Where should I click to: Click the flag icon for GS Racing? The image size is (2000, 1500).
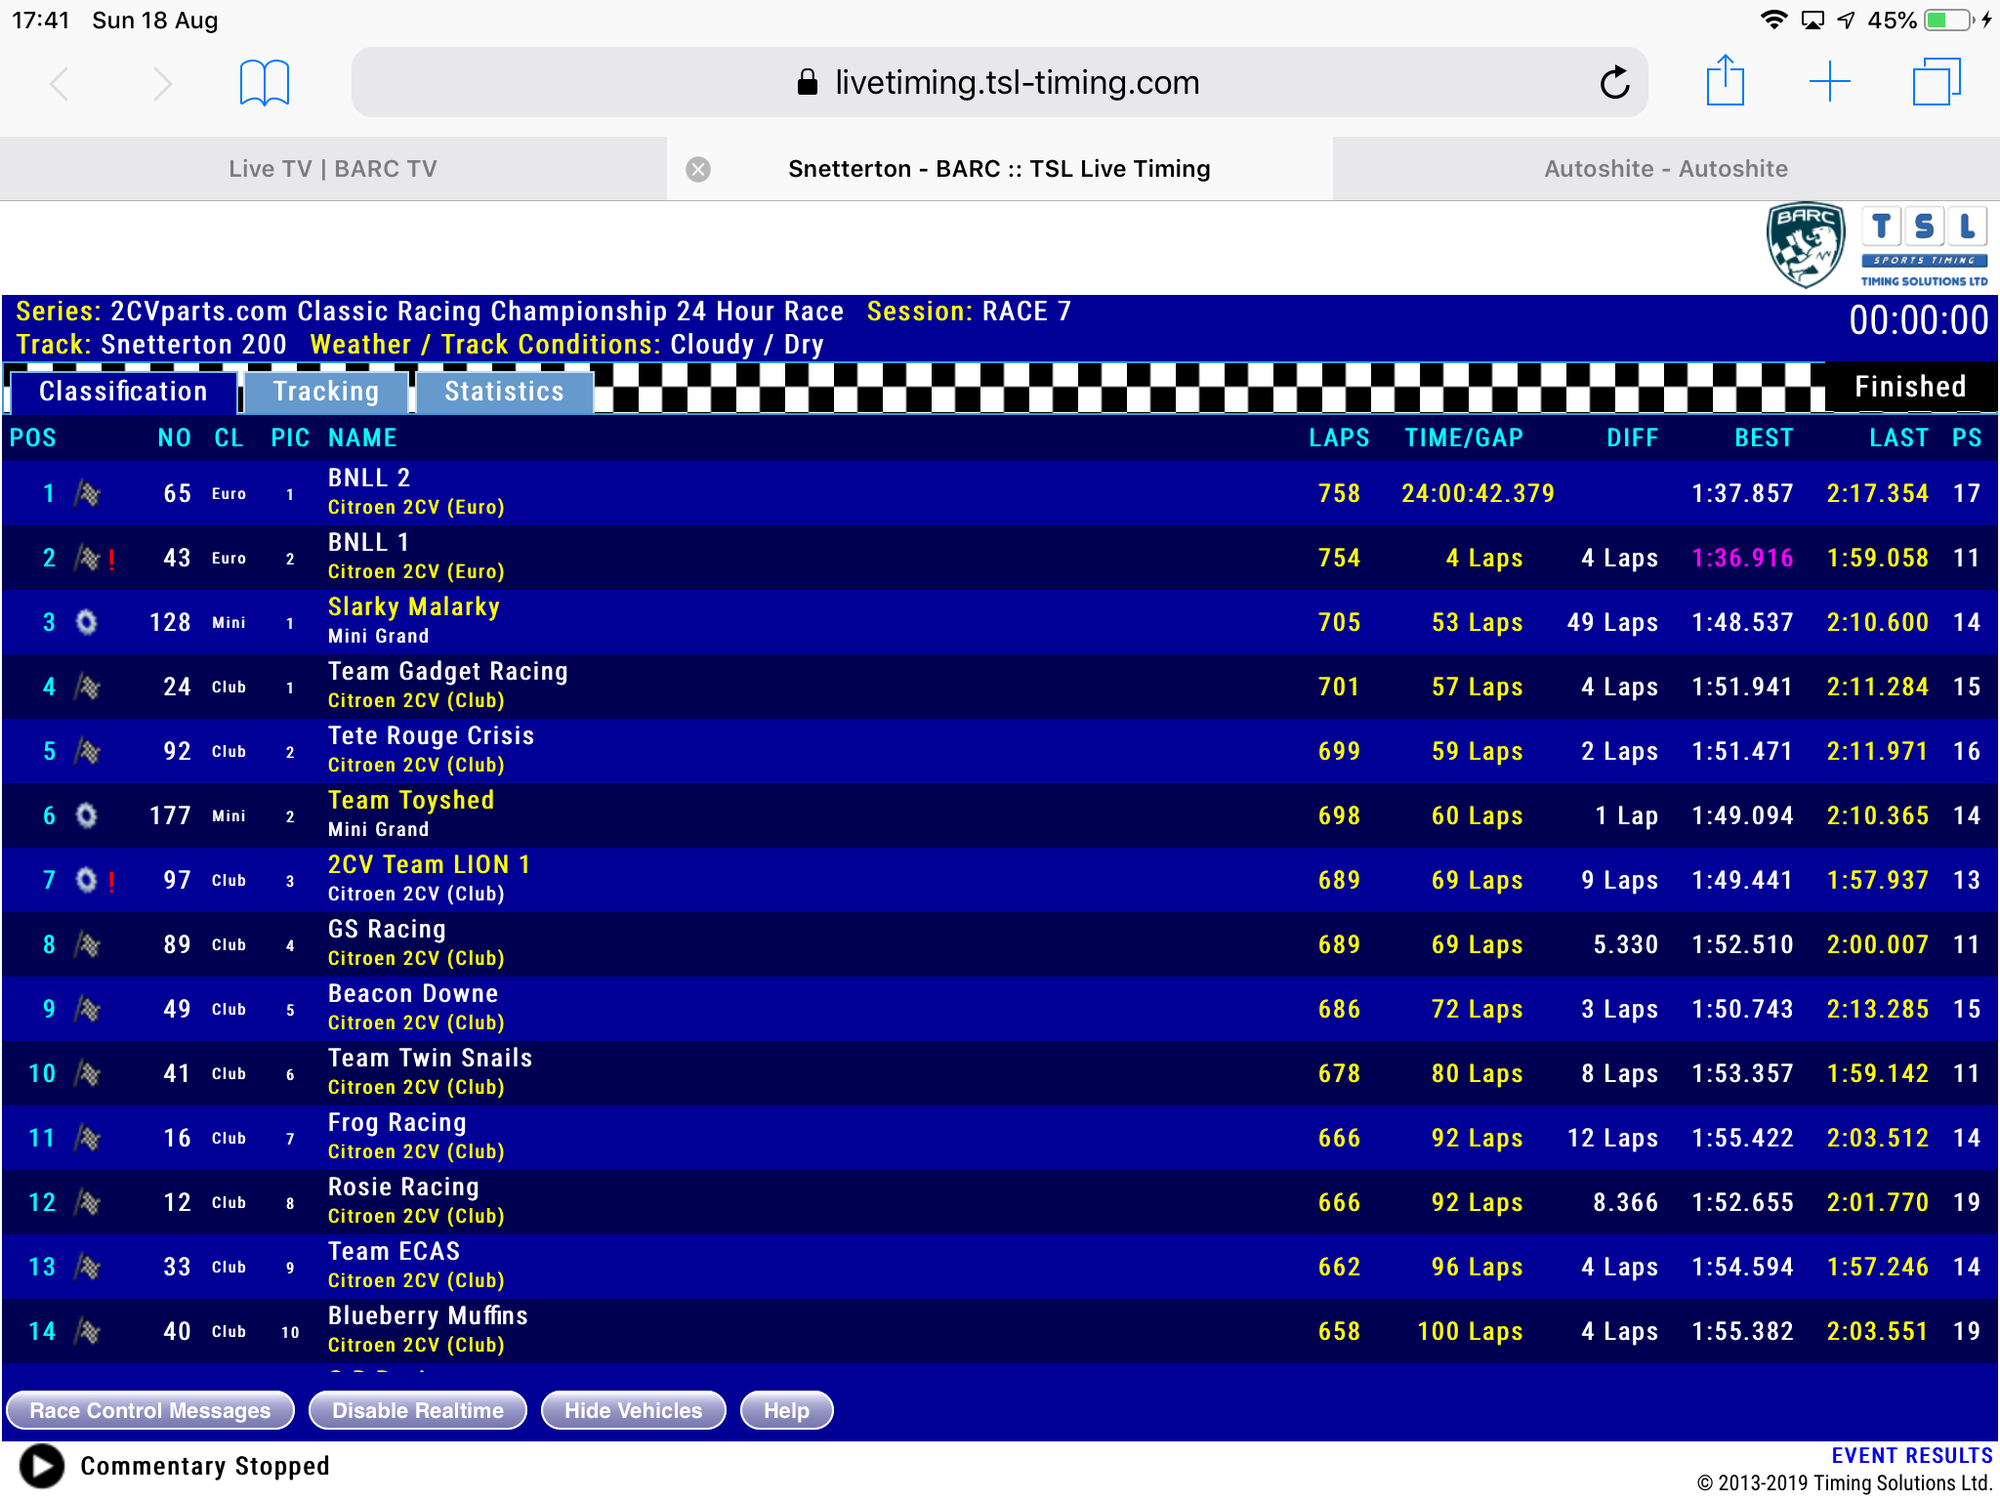coord(88,945)
